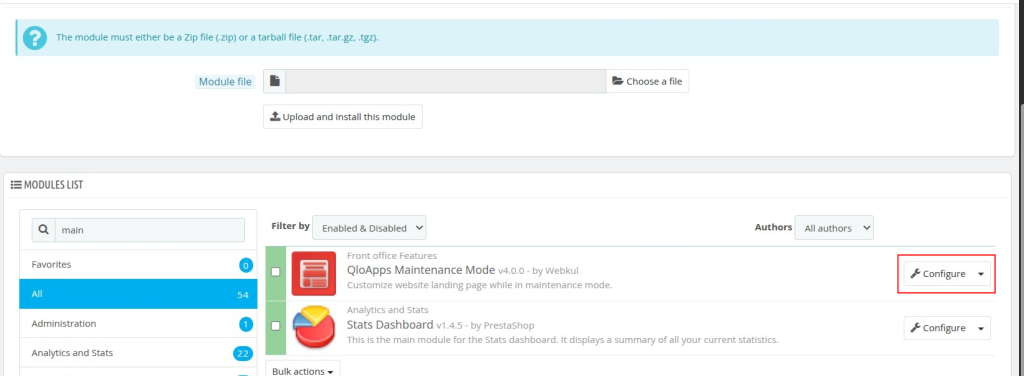Click the Stats dashboard main module description
Viewport: 1024px width, 376px height.
pyautogui.click(x=562, y=340)
